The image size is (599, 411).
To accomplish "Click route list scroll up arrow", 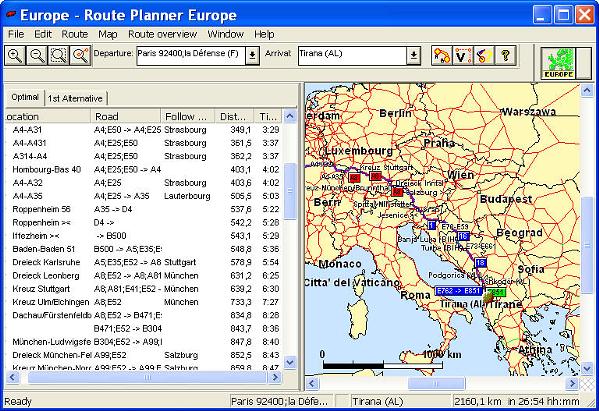I will click(x=290, y=116).
